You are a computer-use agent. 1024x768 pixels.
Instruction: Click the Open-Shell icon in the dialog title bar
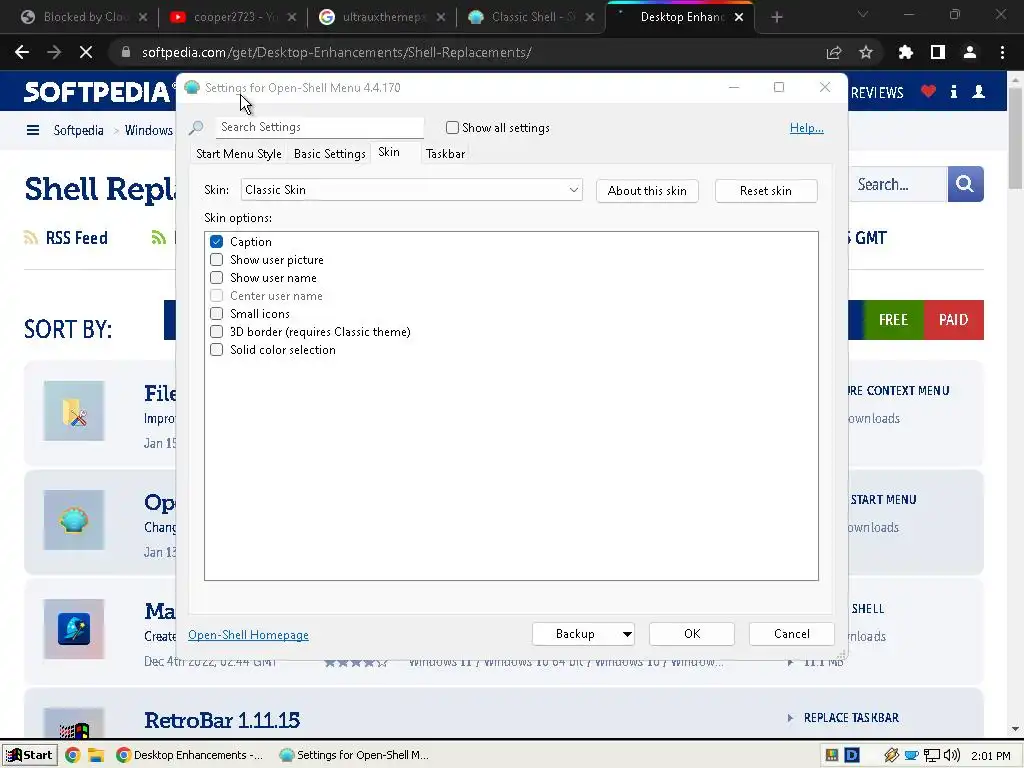point(191,88)
